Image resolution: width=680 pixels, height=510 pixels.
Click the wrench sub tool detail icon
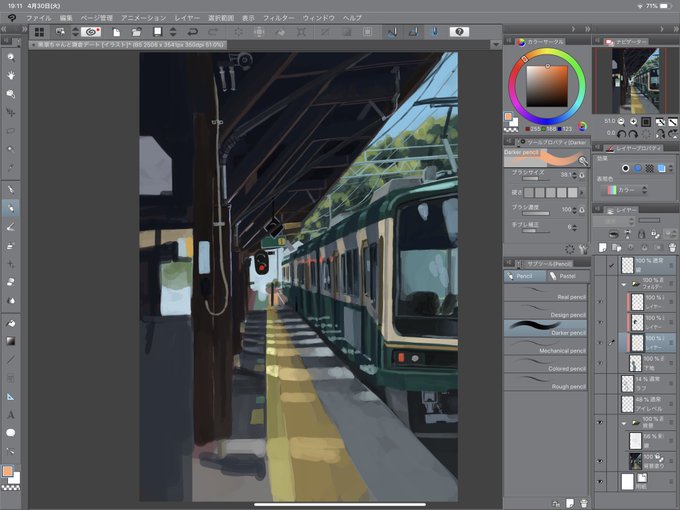[583, 249]
